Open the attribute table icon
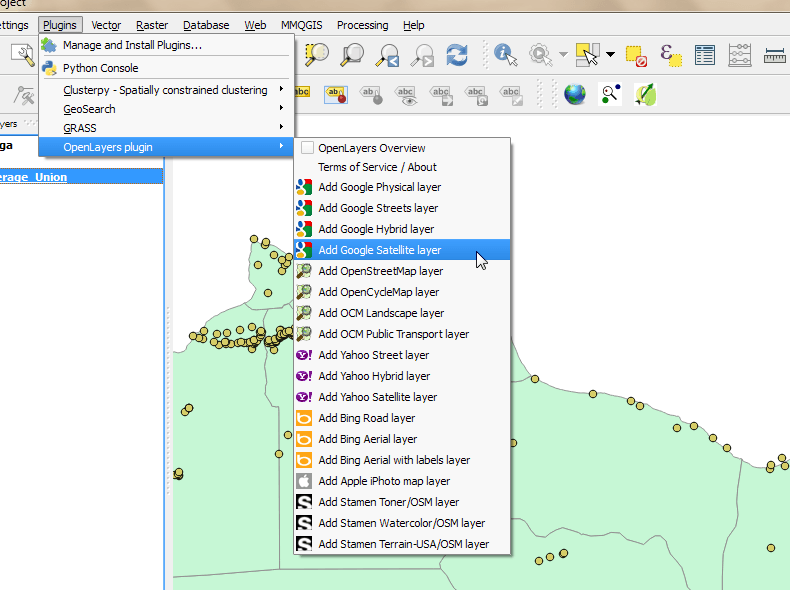 705,54
